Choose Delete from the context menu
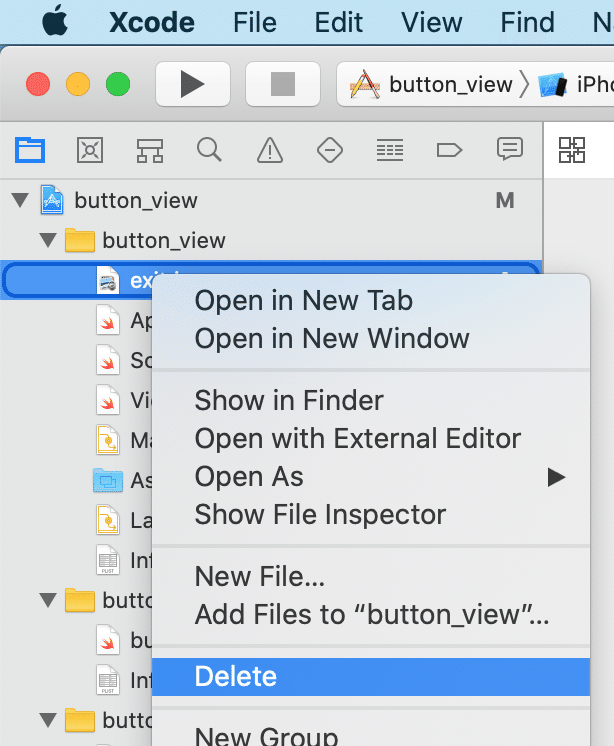This screenshot has width=614, height=746. [236, 677]
